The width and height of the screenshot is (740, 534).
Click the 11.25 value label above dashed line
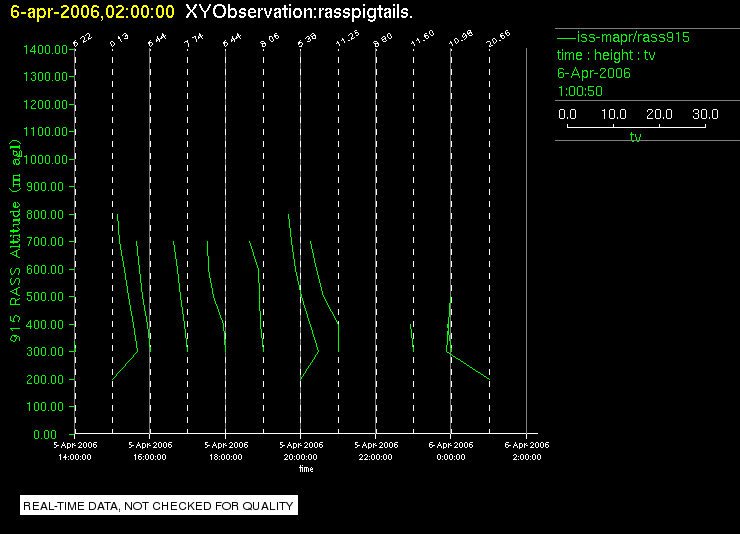[347, 39]
